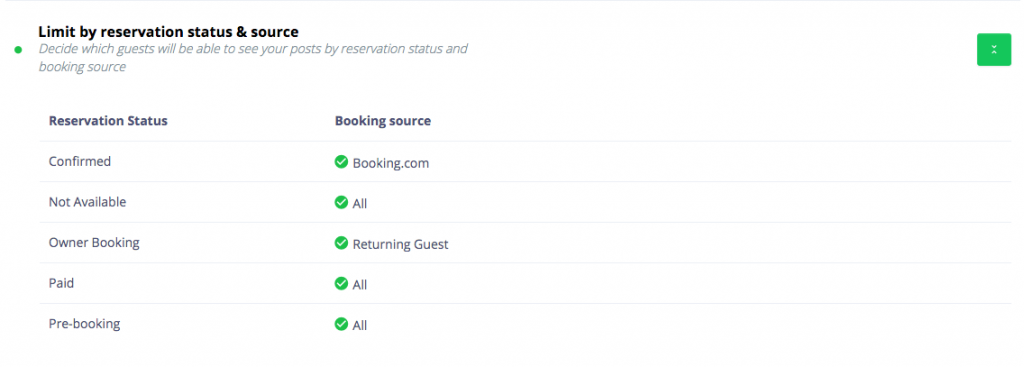This screenshot has width=1024, height=367.
Task: Open the Returning Guest source for Owner Booking
Action: click(x=400, y=244)
